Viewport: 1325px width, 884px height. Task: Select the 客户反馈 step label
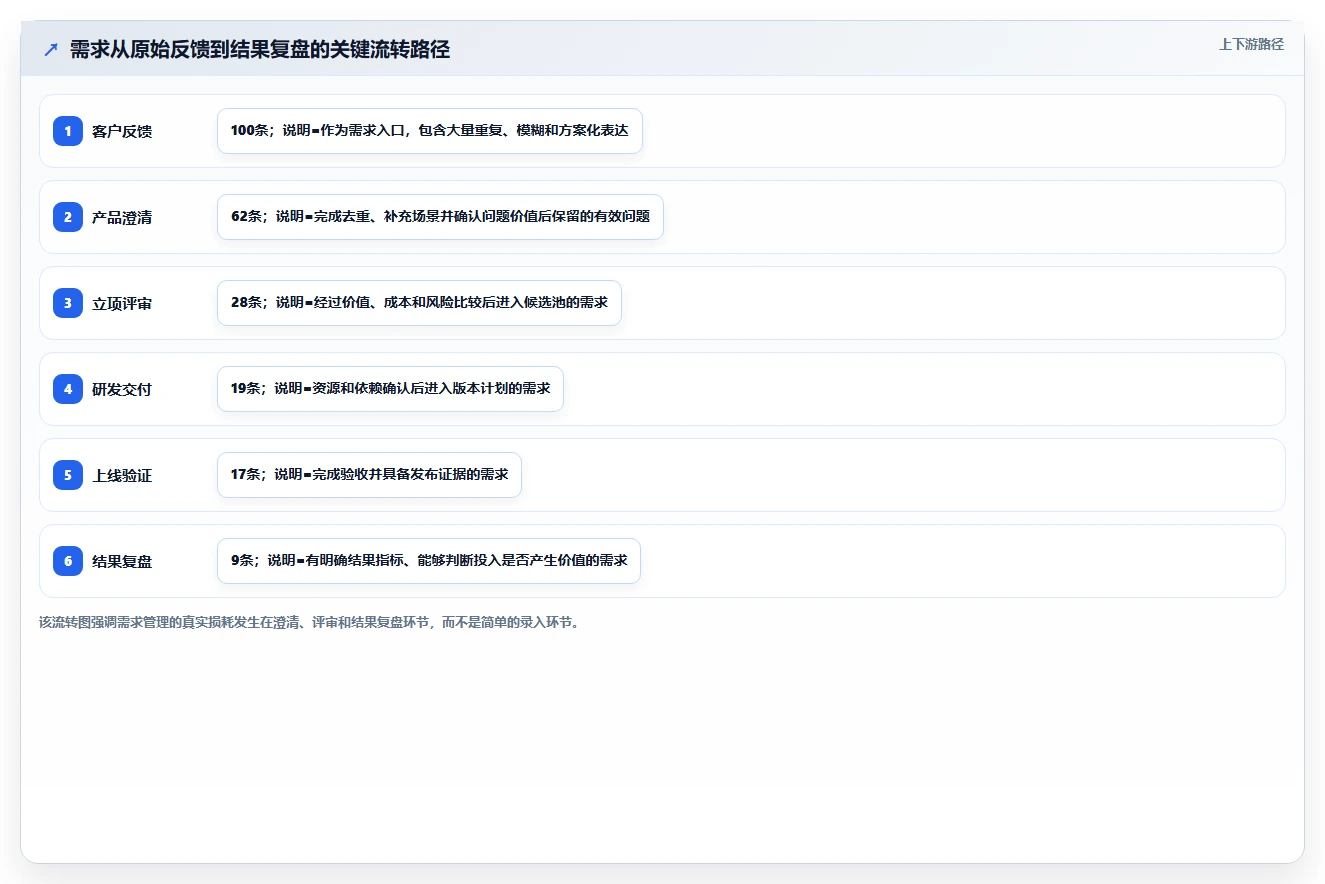coord(122,131)
